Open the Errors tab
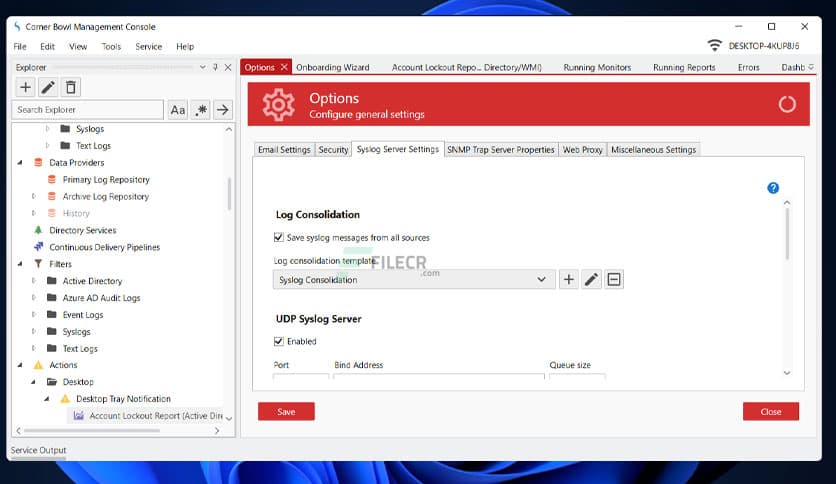The height and width of the screenshot is (484, 836). tap(749, 67)
